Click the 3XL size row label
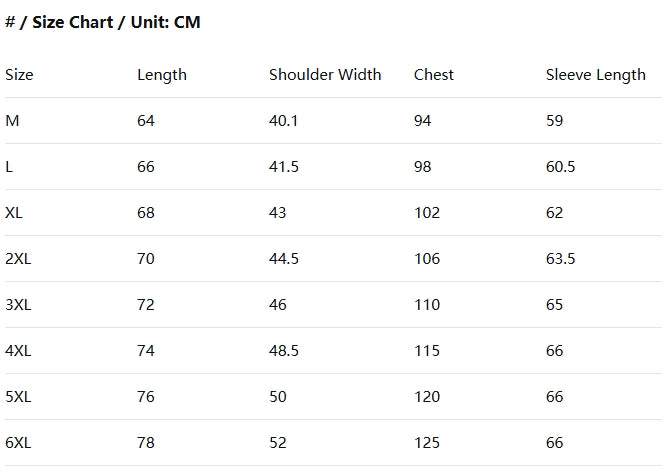Screen dimensions: 665x466 point(18,305)
